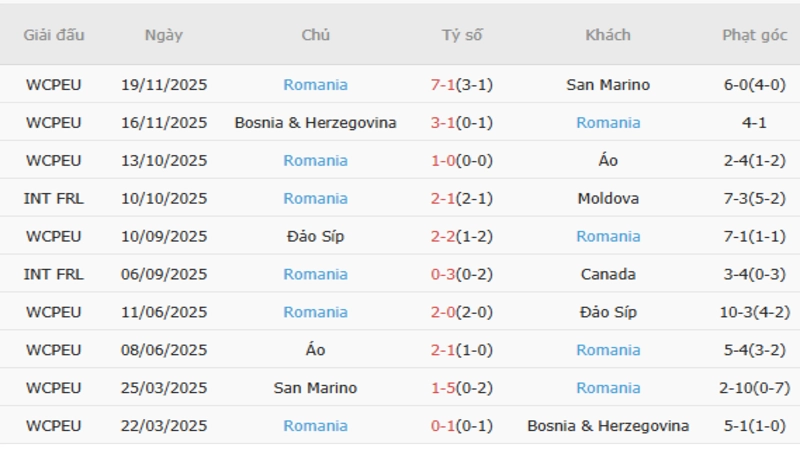This screenshot has height=450, width=800.
Task: Select the 7-1(3-1) score
Action: point(461,85)
